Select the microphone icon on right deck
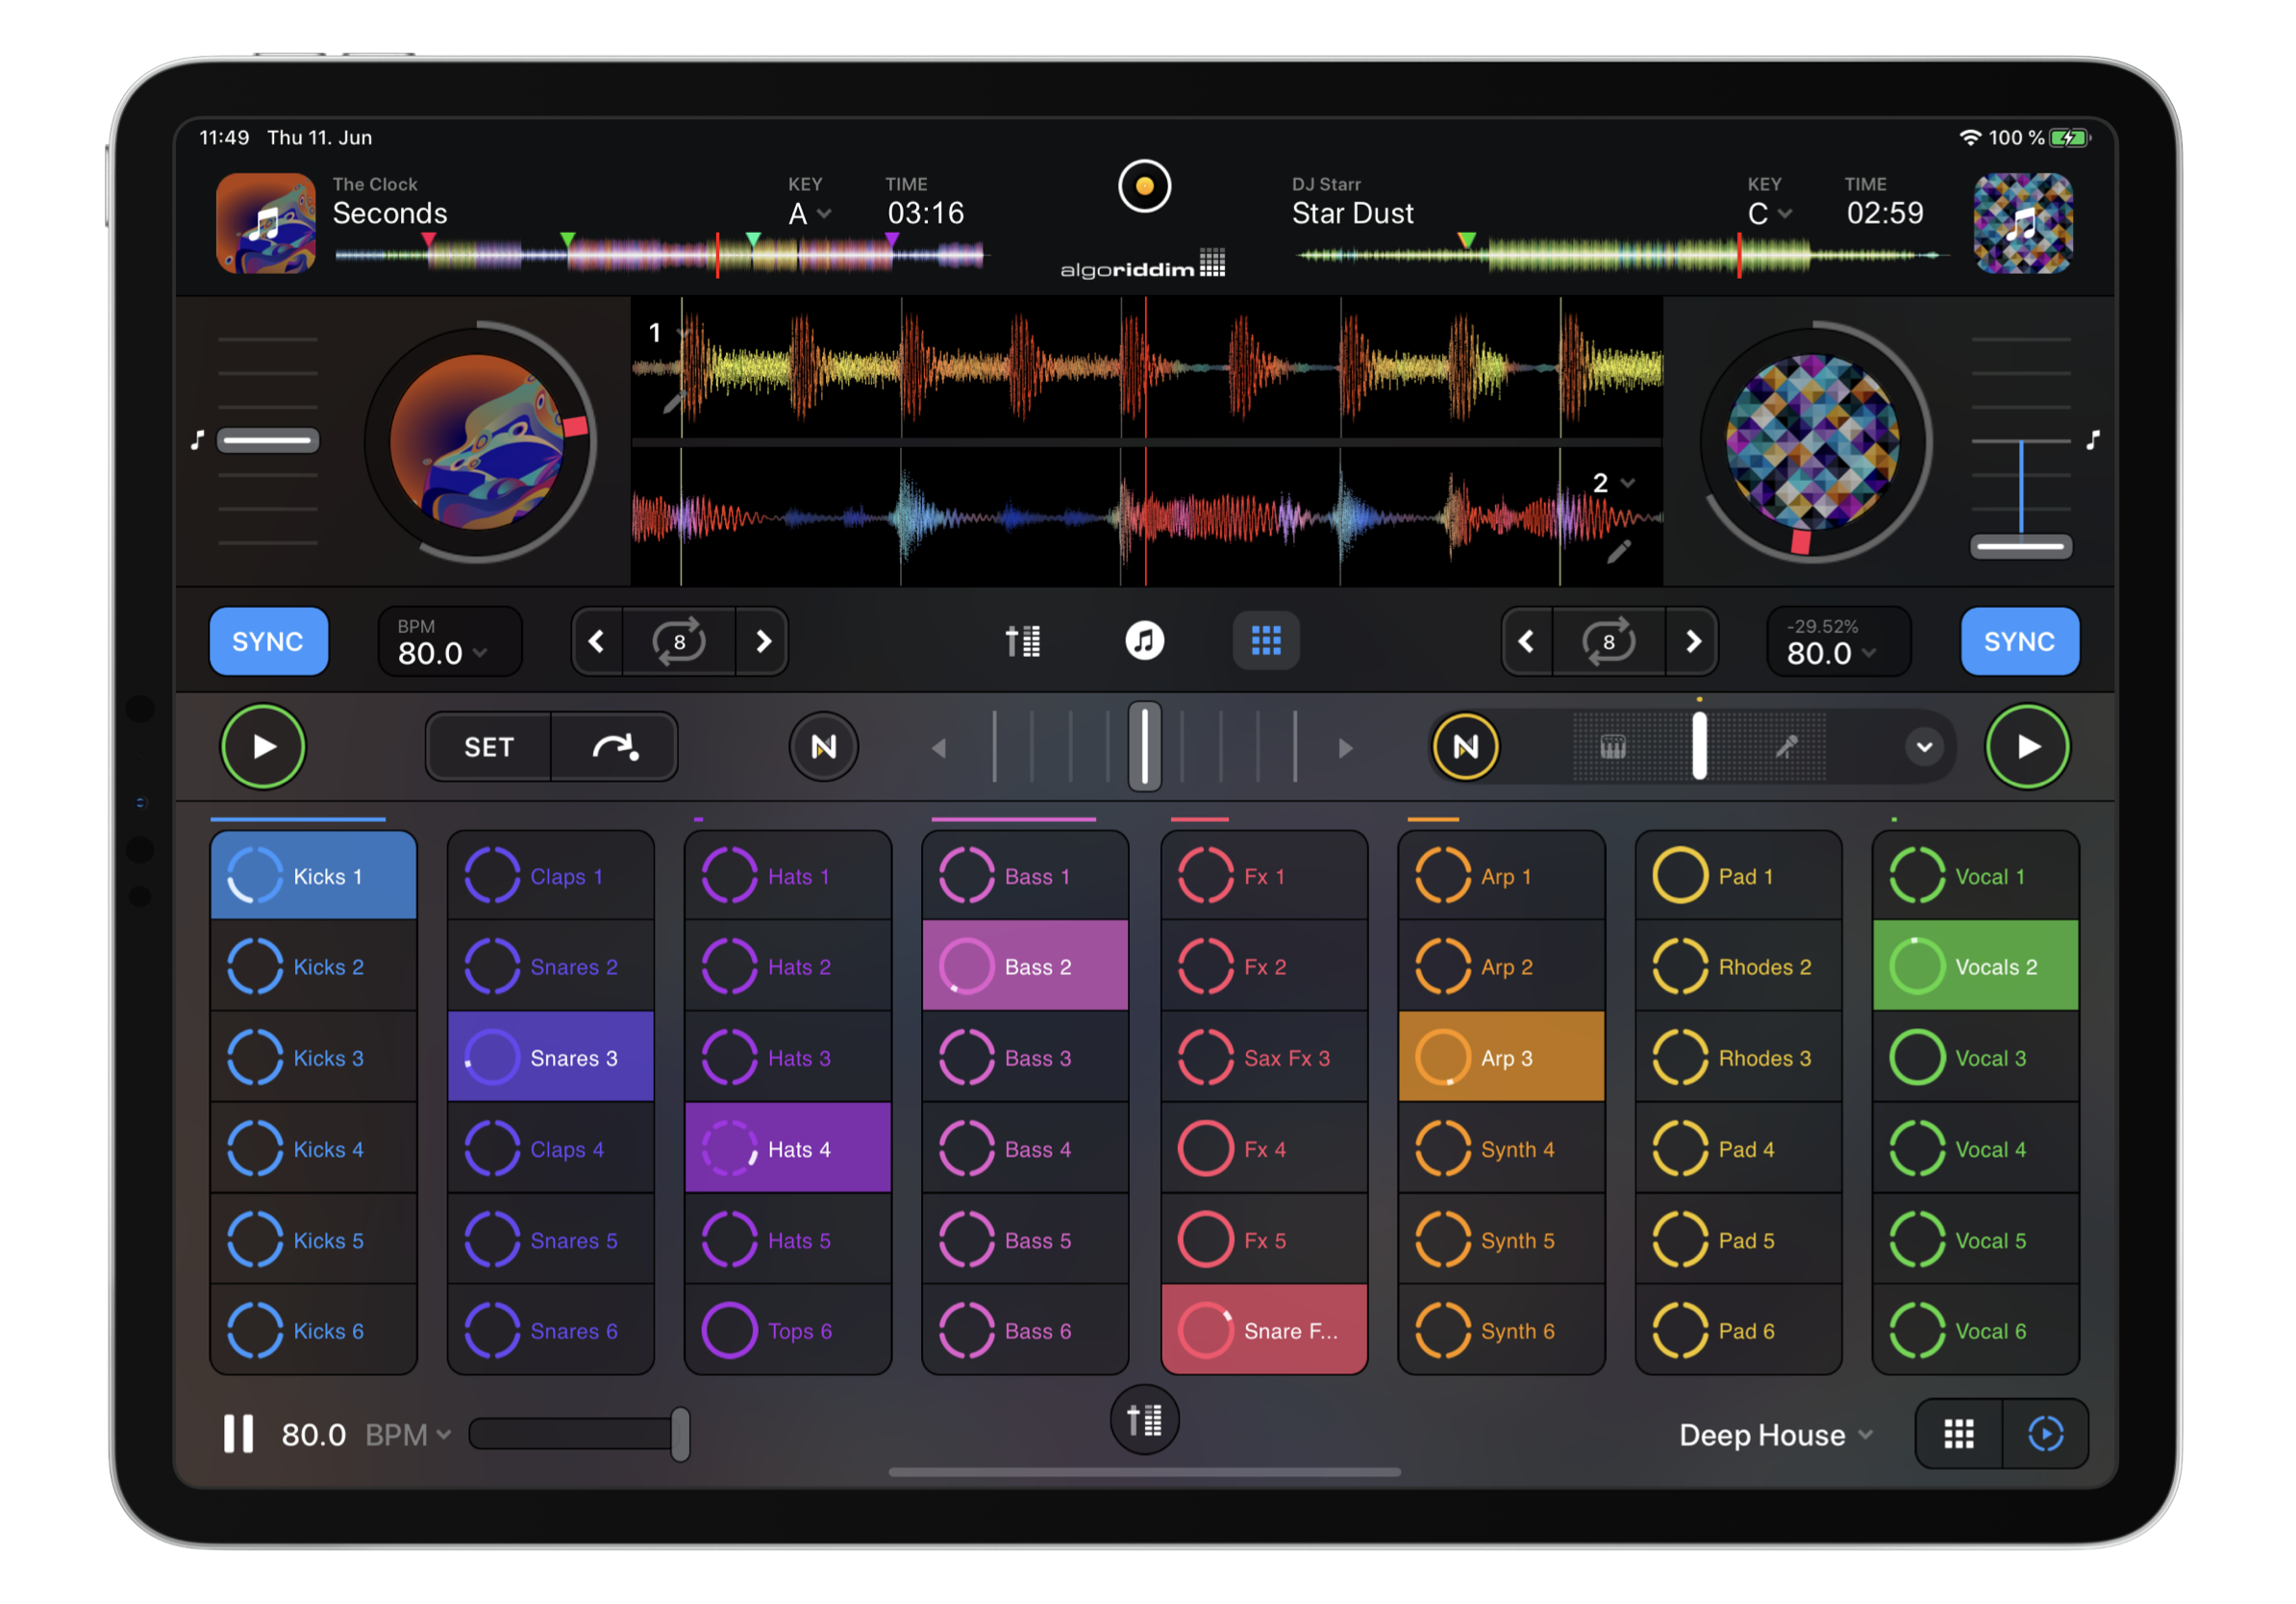Viewport: 2296px width, 1604px height. coord(1786,747)
